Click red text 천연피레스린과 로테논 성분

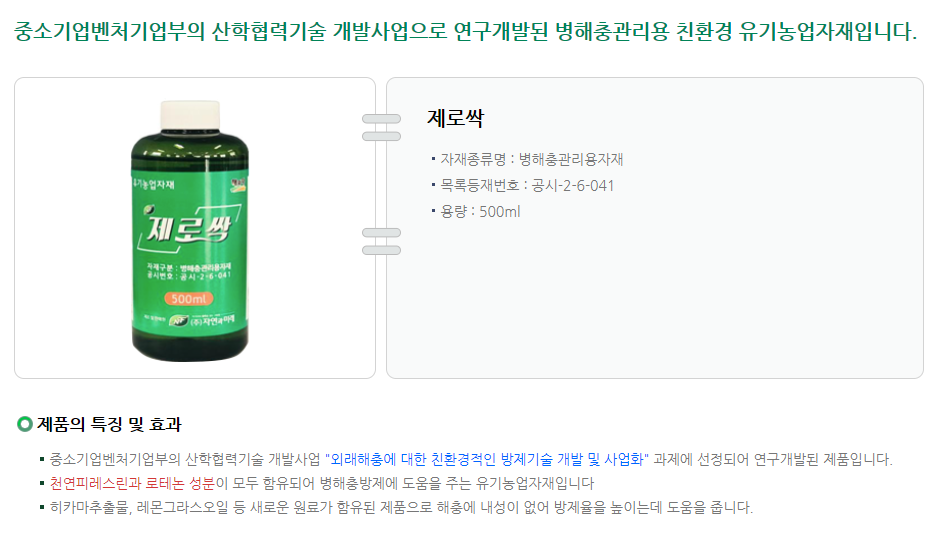132,483
